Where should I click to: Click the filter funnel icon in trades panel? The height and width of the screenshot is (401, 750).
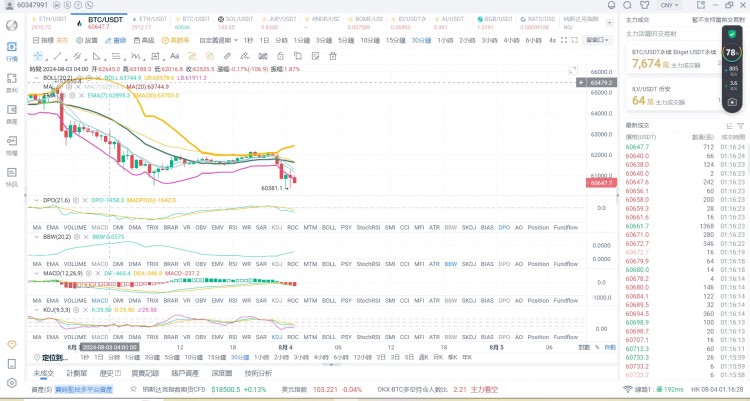[x=740, y=126]
